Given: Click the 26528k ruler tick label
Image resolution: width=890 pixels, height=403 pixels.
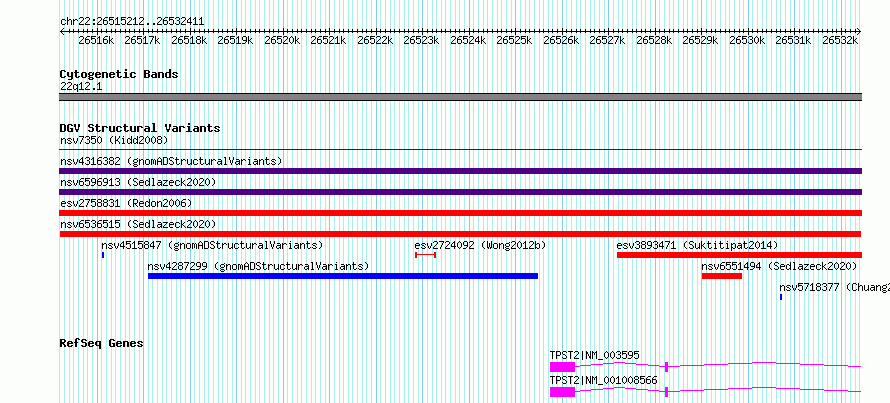Looking at the screenshot, I should (654, 40).
